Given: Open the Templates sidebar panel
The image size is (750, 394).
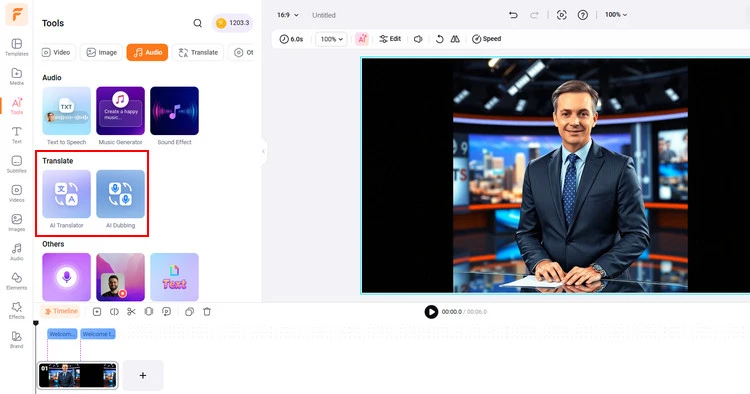Looking at the screenshot, I should pyautogui.click(x=16, y=47).
